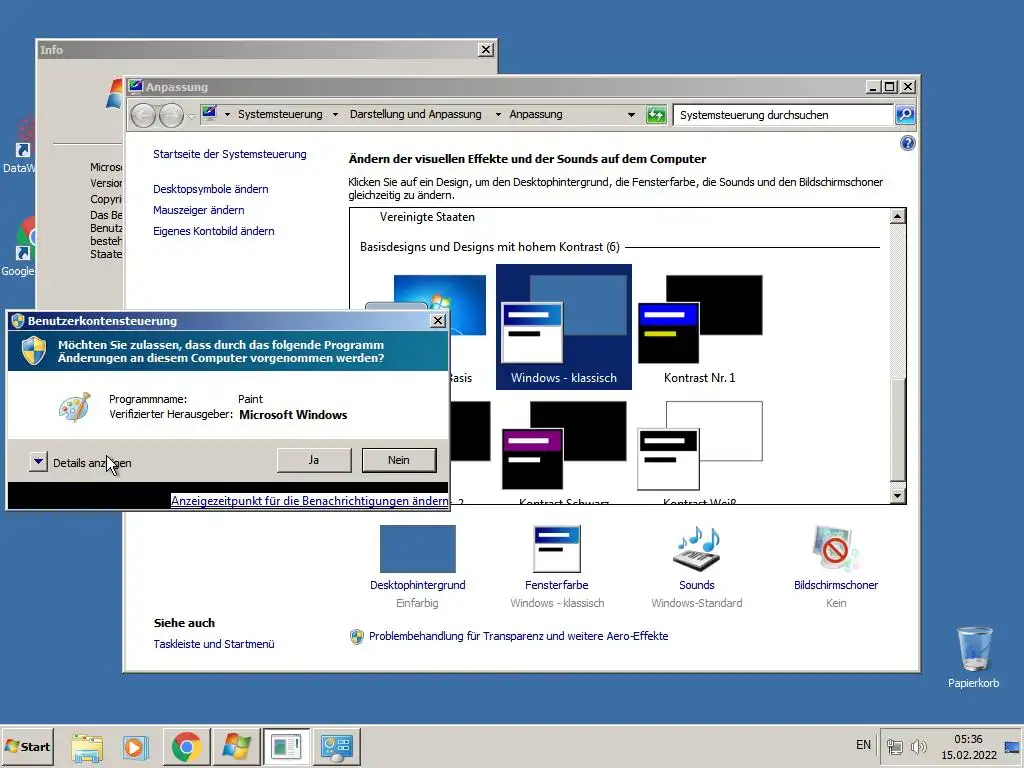The width and height of the screenshot is (1024, 768).
Task: Open Bildschirmschoner settings icon
Action: (836, 549)
